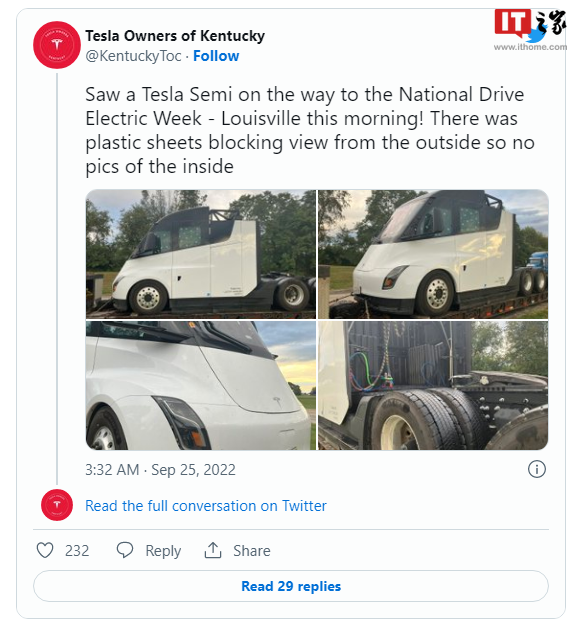
Task: Open Read the full conversation on Twitter
Action: (206, 506)
